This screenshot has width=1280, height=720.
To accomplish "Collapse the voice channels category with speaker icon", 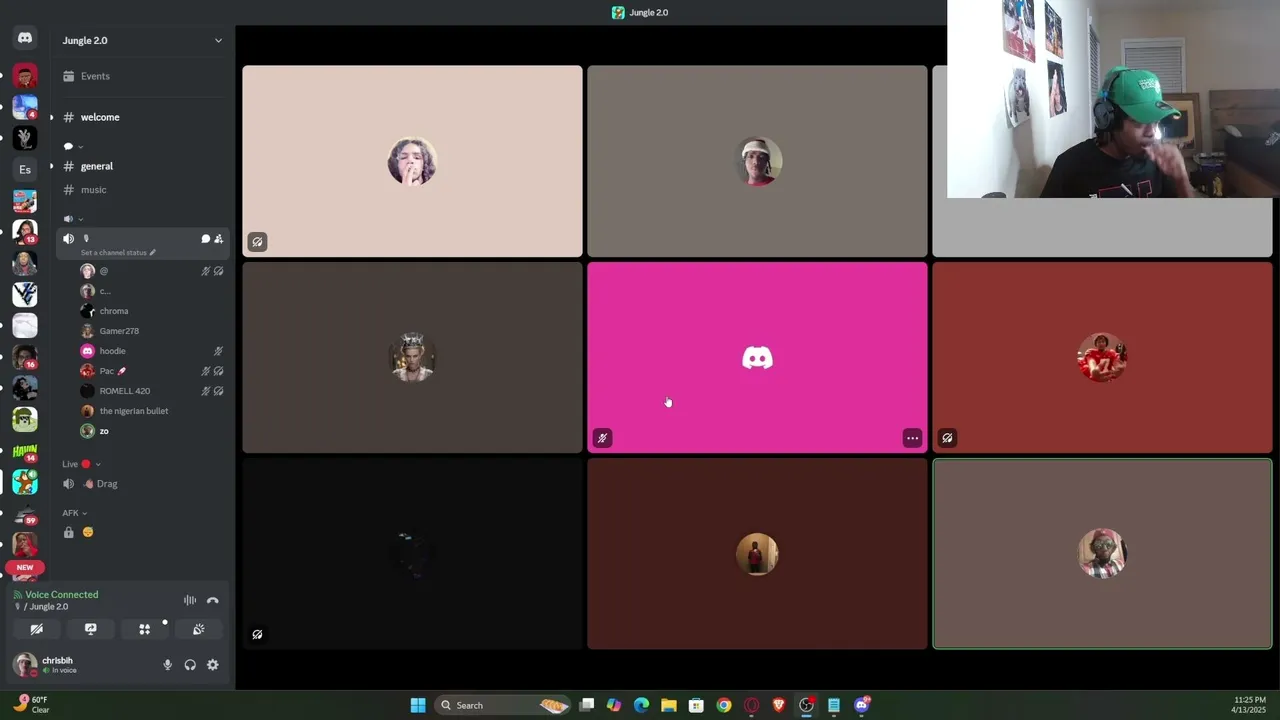I will pos(73,219).
